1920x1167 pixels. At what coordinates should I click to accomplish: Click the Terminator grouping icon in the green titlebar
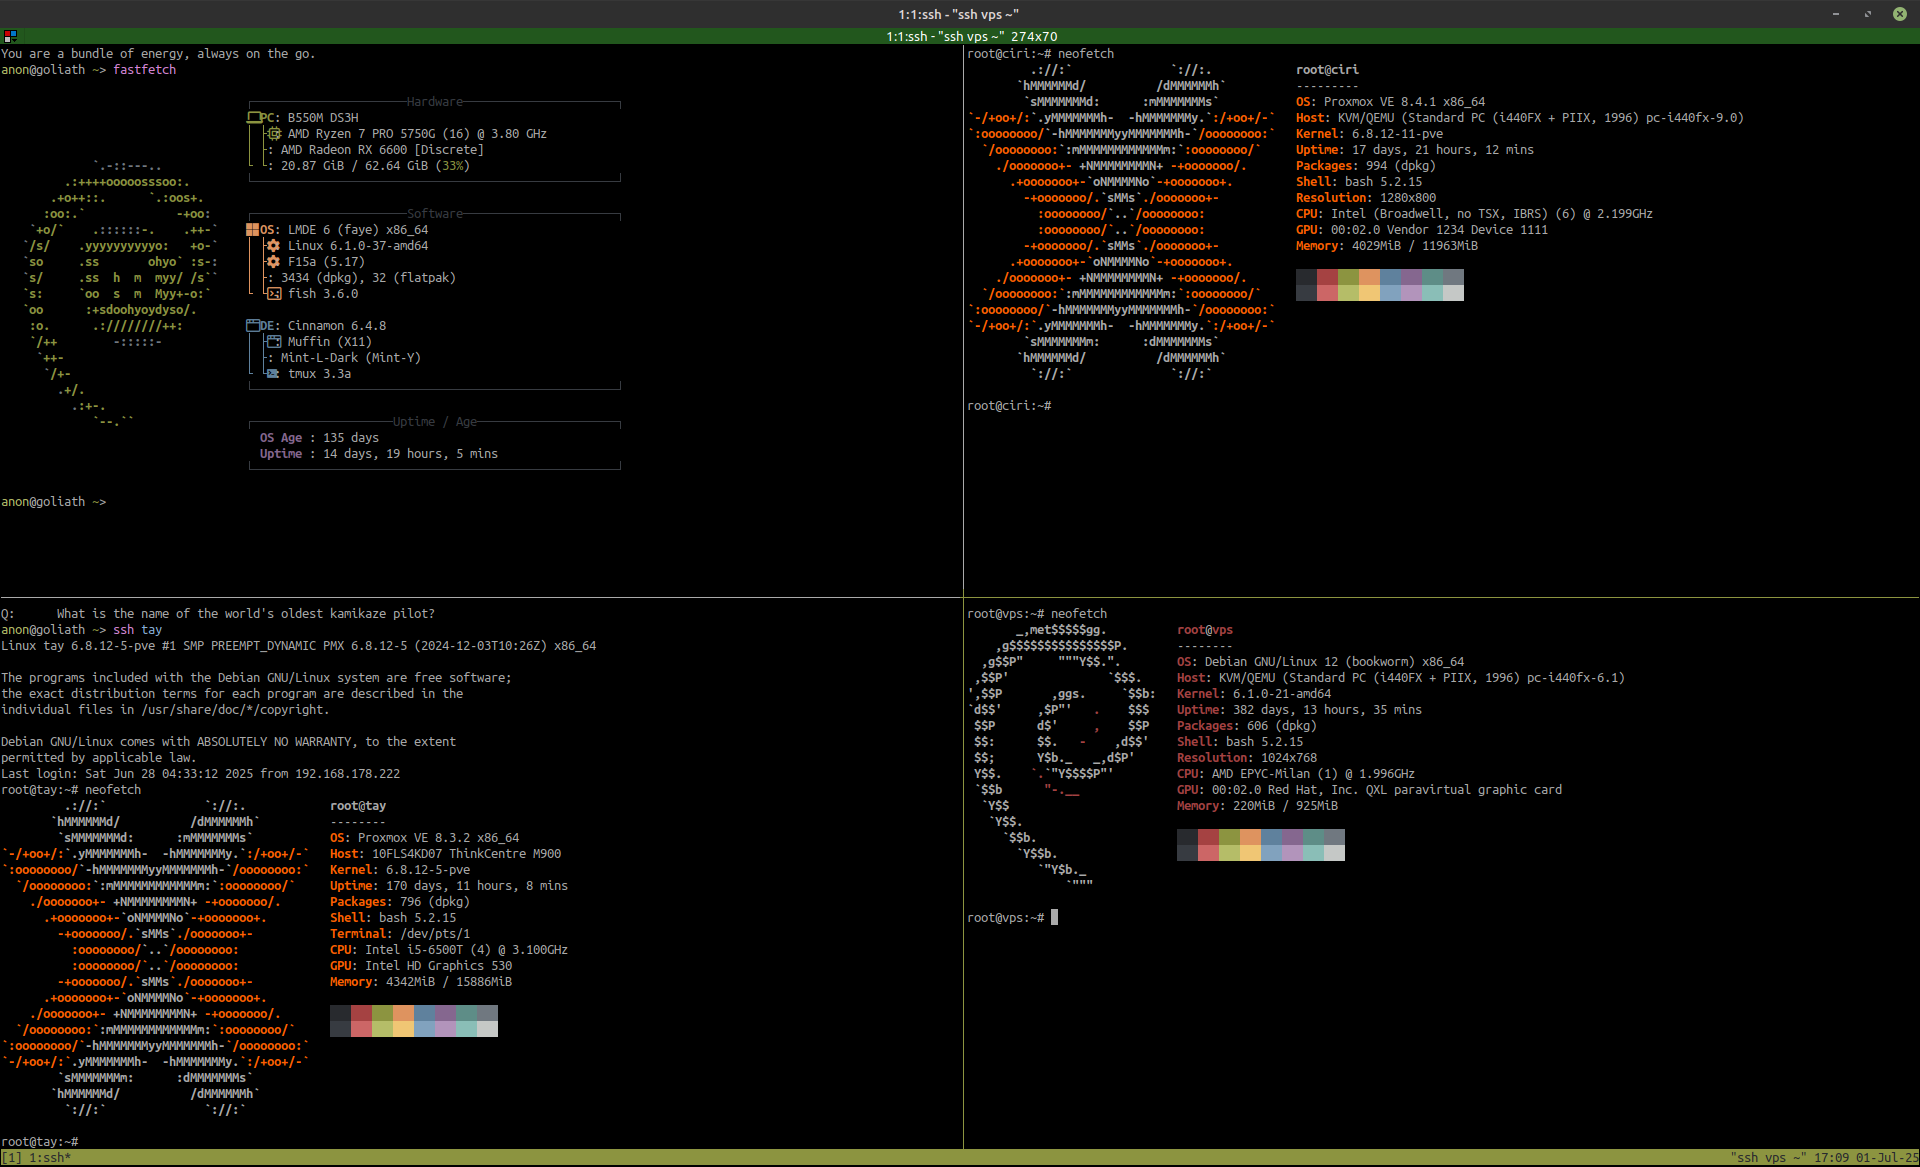[x=10, y=36]
